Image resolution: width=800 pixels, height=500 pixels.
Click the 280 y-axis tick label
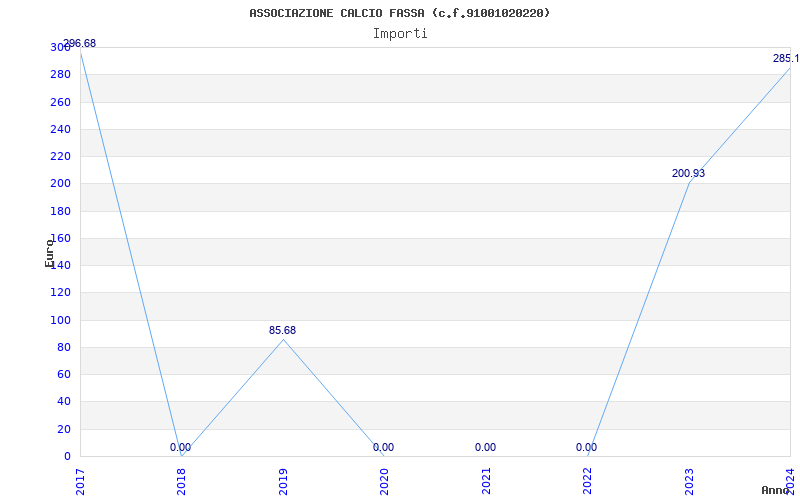pyautogui.click(x=60, y=75)
